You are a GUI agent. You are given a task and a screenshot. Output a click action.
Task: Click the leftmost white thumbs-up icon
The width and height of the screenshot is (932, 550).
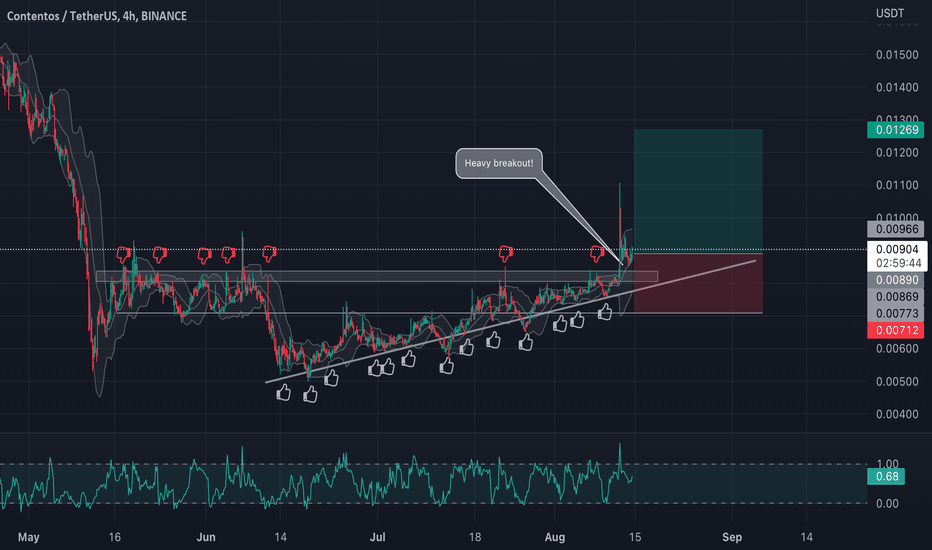[x=284, y=392]
